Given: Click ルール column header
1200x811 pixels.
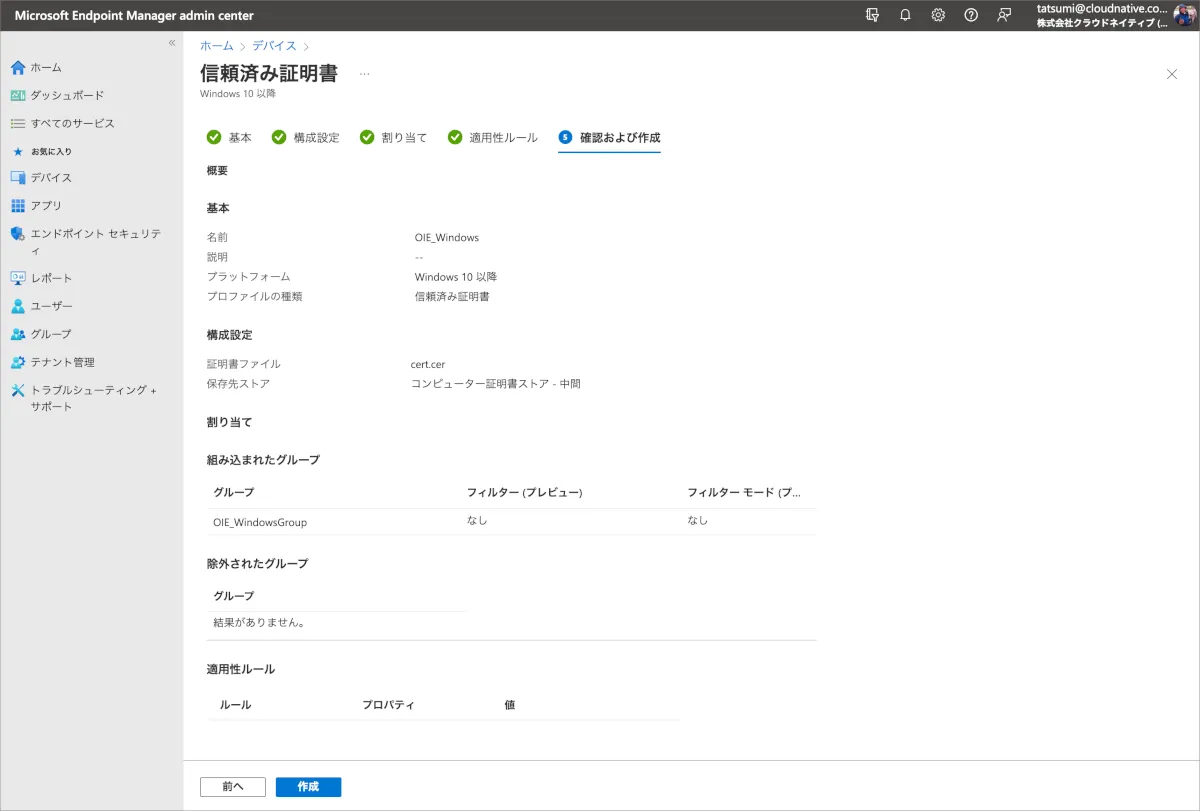Looking at the screenshot, I should pos(236,705).
